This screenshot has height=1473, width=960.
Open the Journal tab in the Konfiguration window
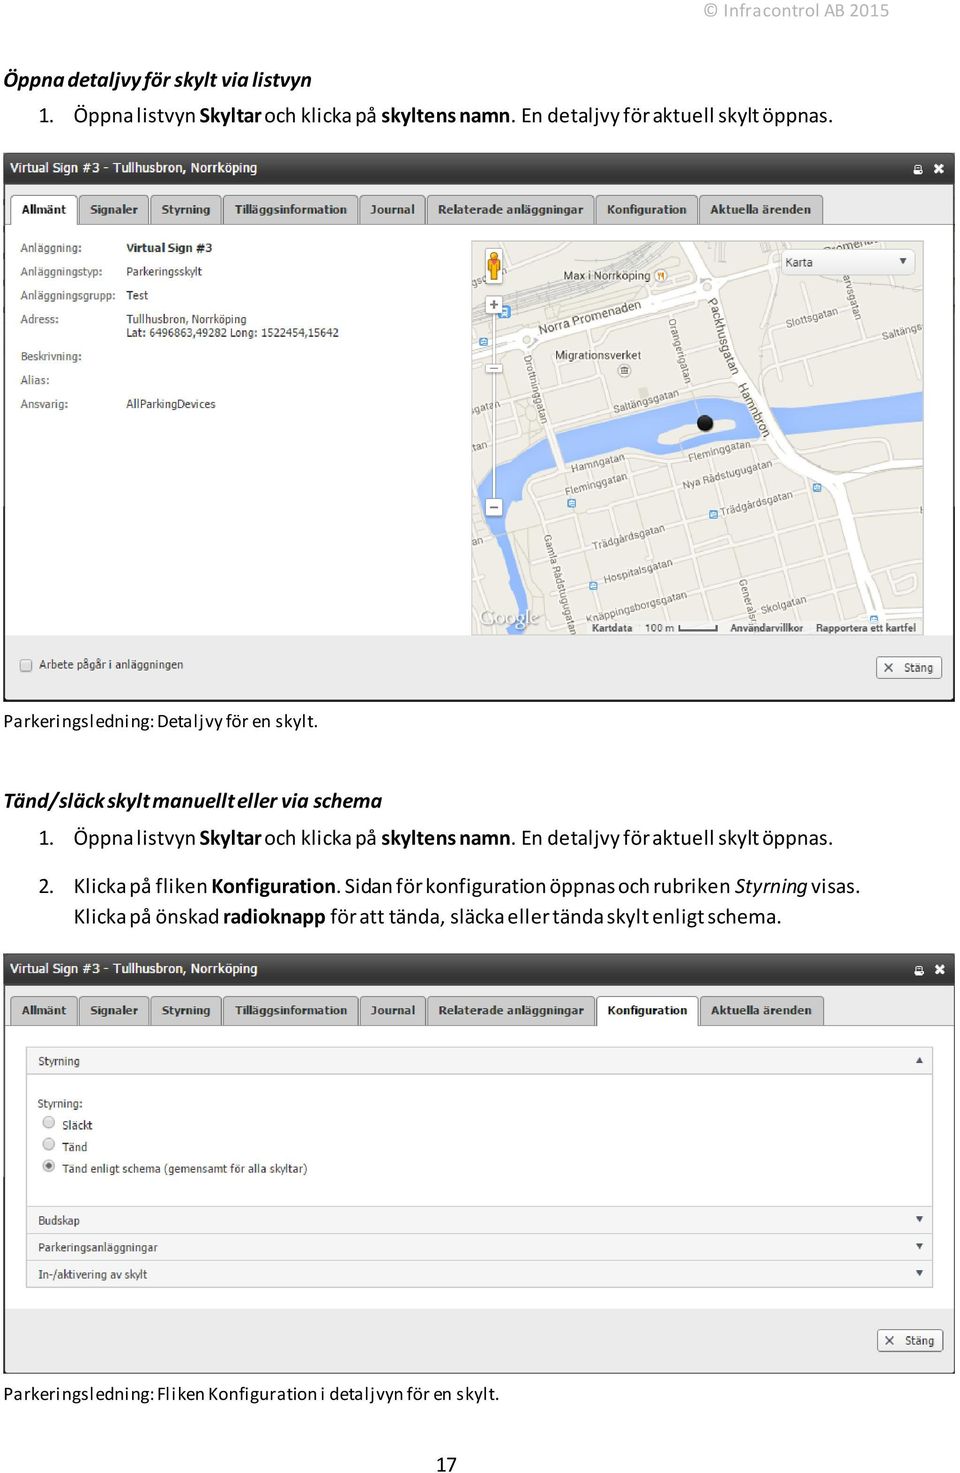[x=393, y=1011]
